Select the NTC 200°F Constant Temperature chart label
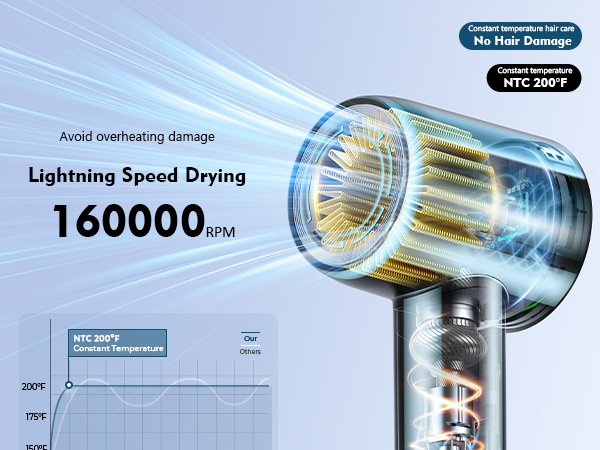The height and width of the screenshot is (450, 600). (117, 344)
